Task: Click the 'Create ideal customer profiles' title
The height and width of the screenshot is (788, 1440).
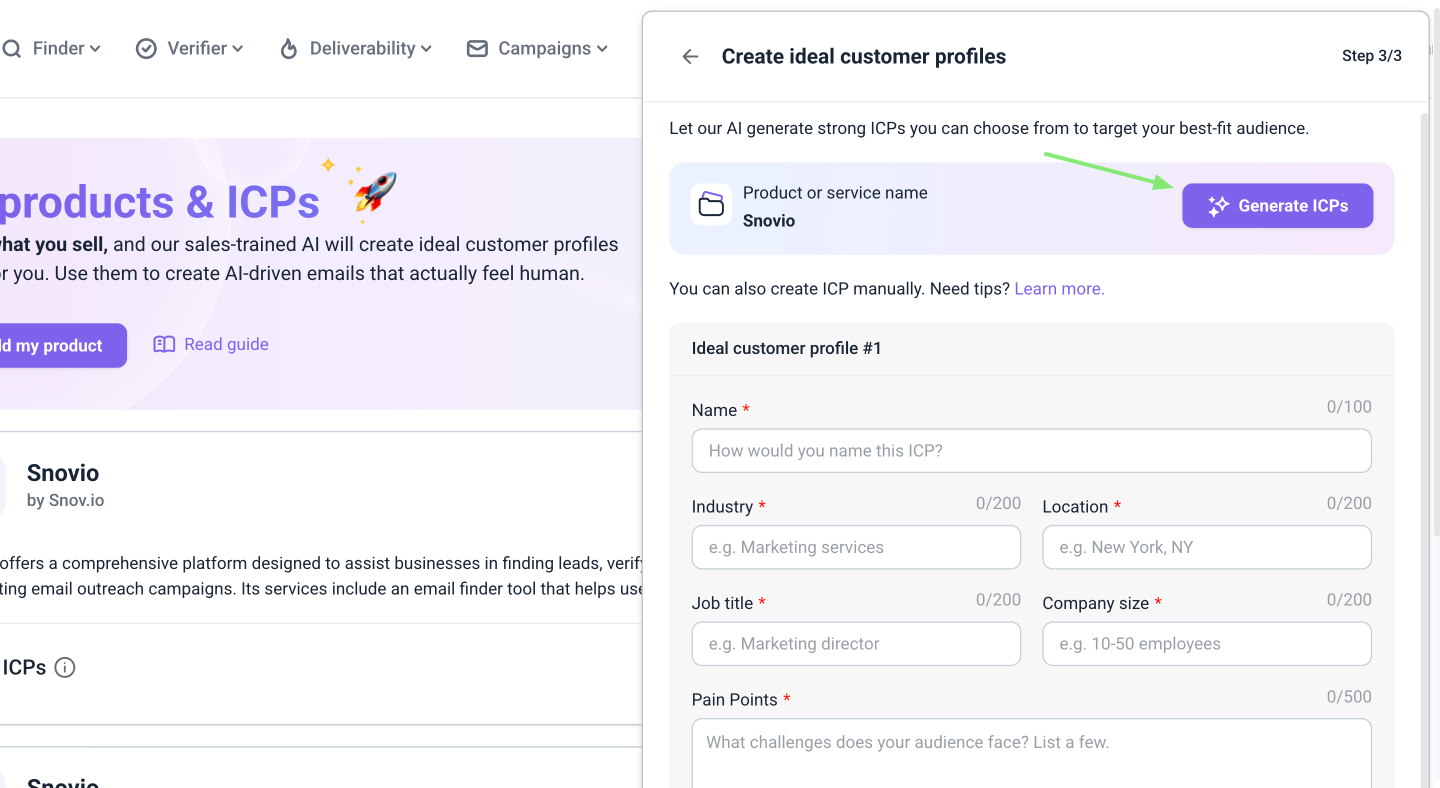Action: pyautogui.click(x=864, y=57)
